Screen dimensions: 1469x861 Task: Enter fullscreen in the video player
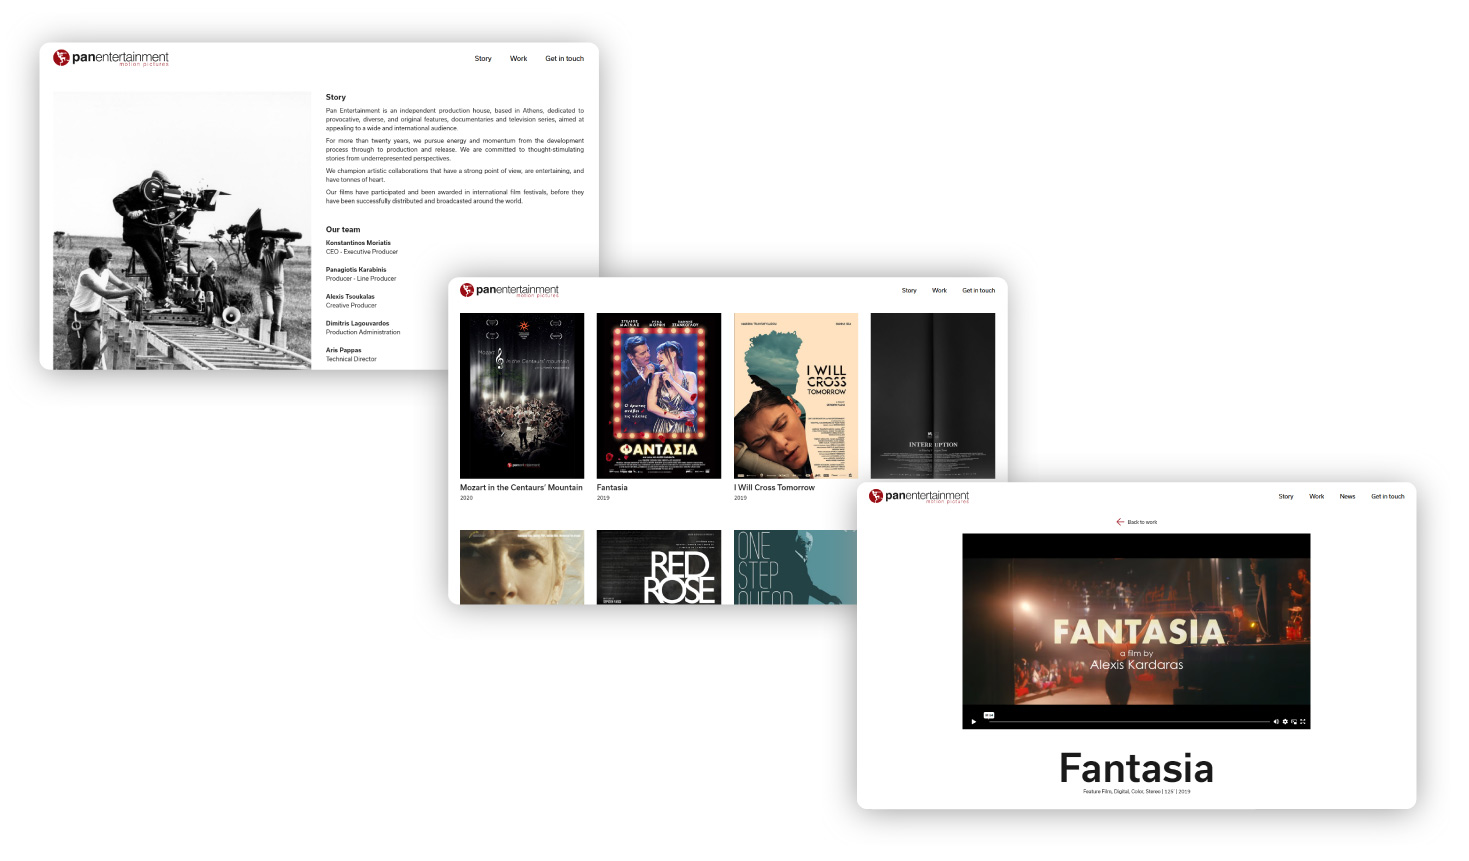pos(1303,721)
